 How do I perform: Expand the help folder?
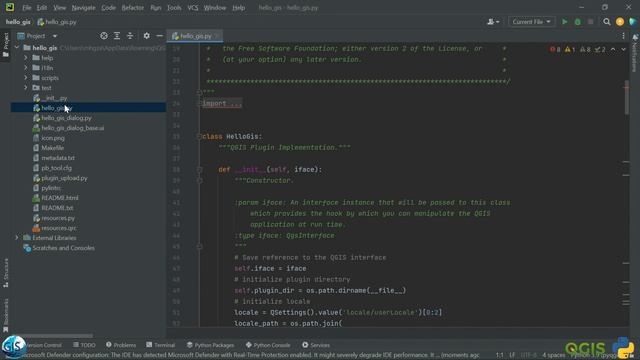pyautogui.click(x=26, y=58)
